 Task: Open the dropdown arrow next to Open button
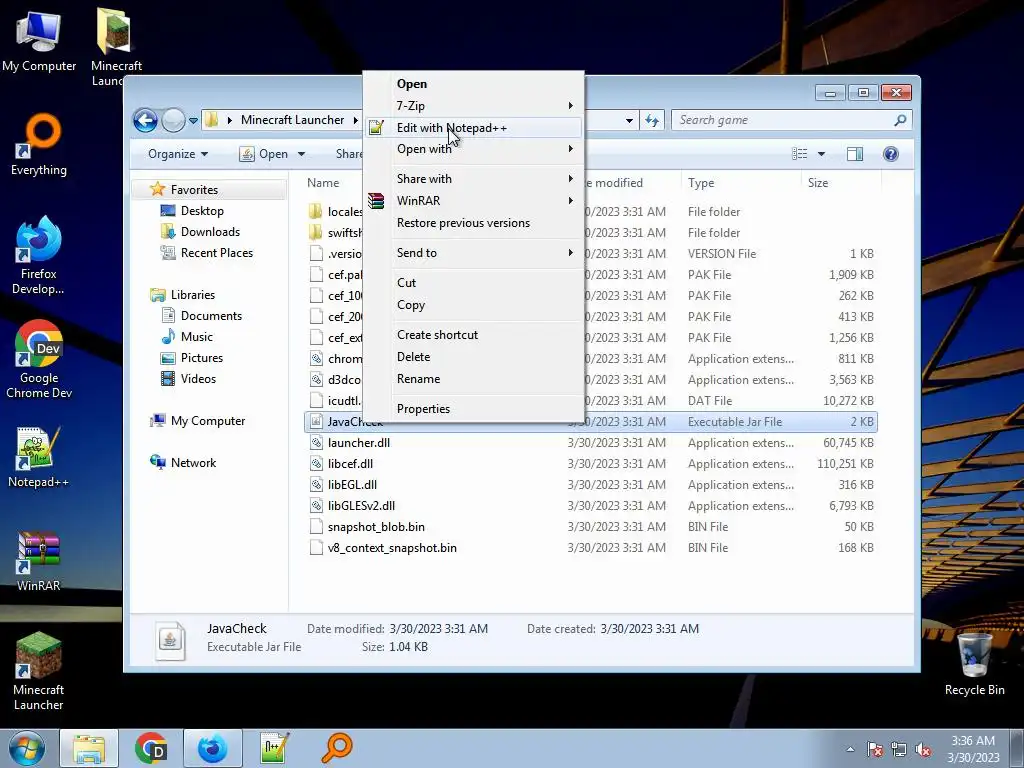301,154
